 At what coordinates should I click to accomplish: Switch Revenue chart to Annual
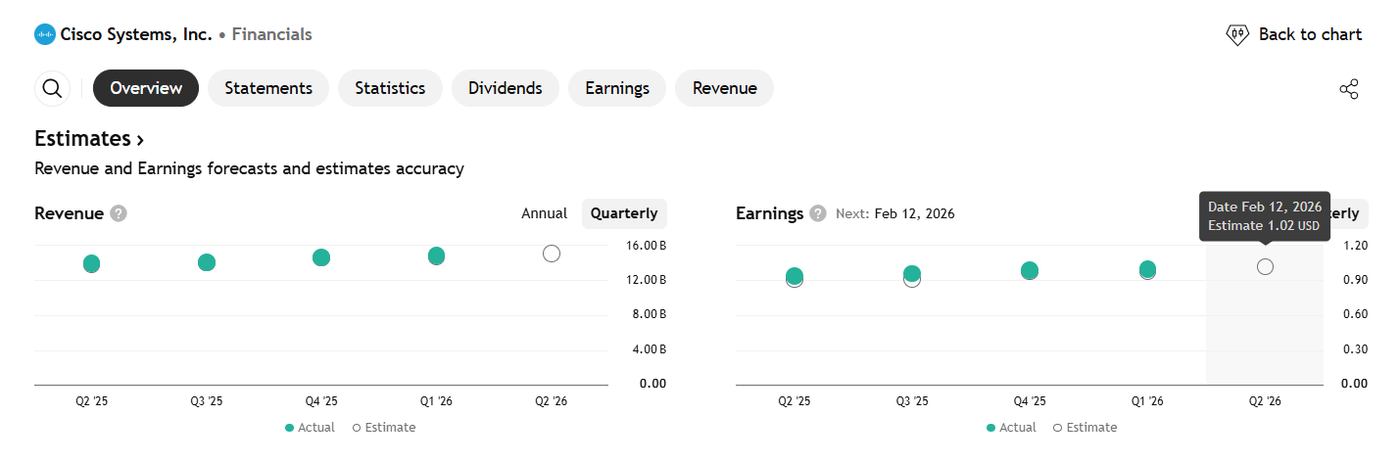(544, 213)
